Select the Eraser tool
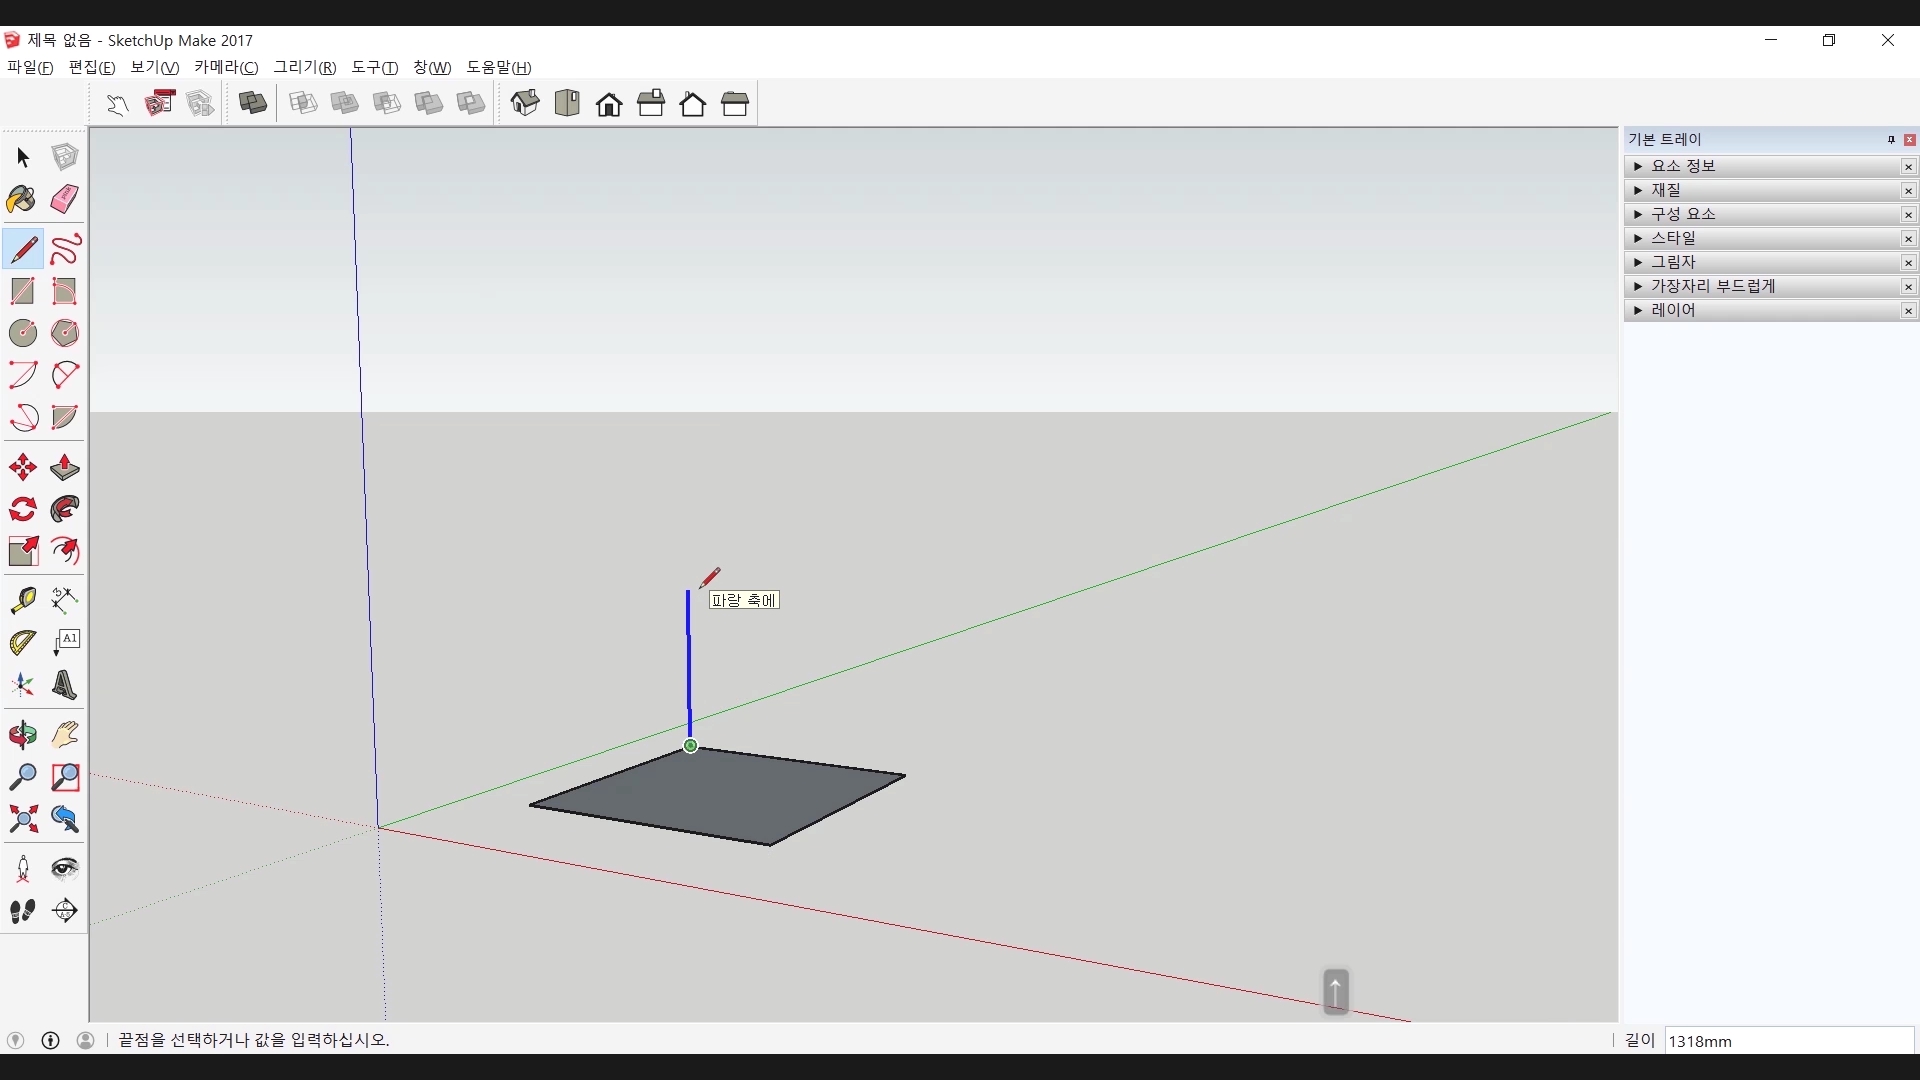The image size is (1920, 1080). [65, 199]
